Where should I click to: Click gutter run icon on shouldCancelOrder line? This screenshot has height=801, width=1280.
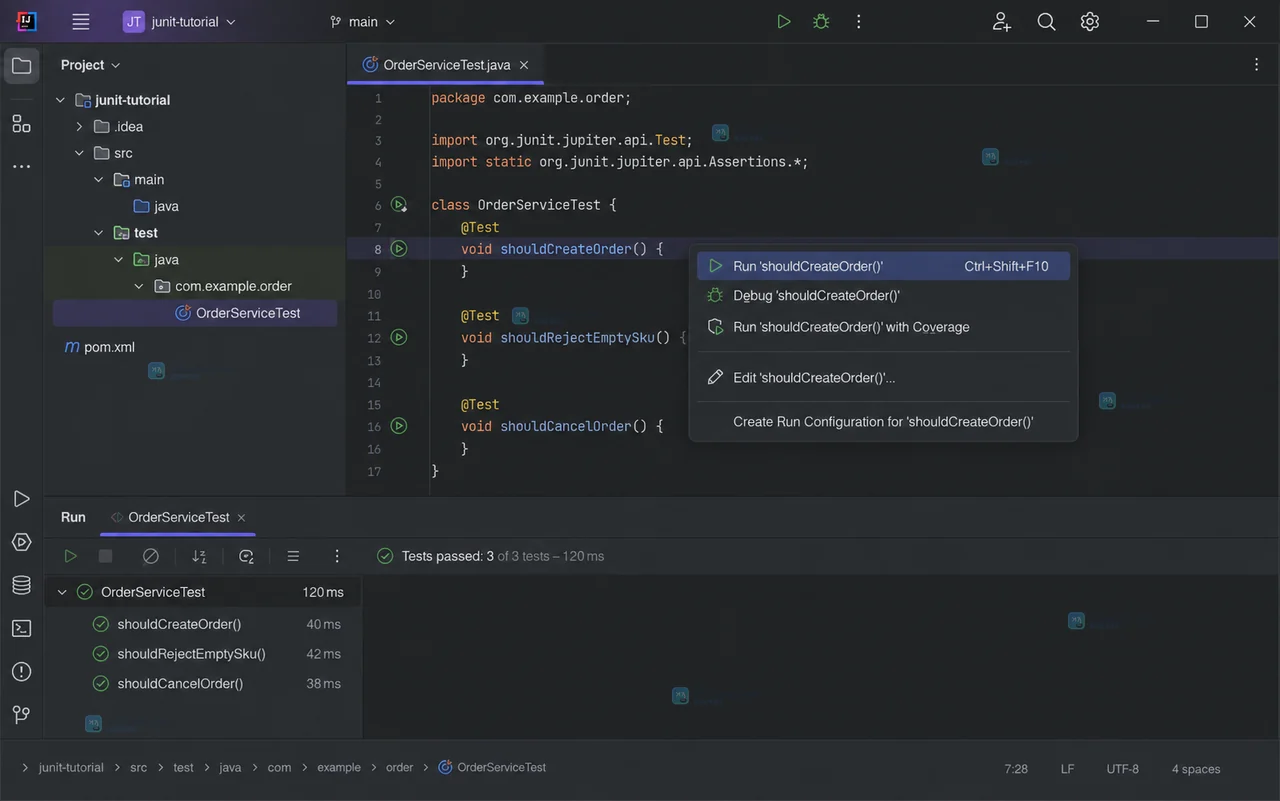coord(399,426)
